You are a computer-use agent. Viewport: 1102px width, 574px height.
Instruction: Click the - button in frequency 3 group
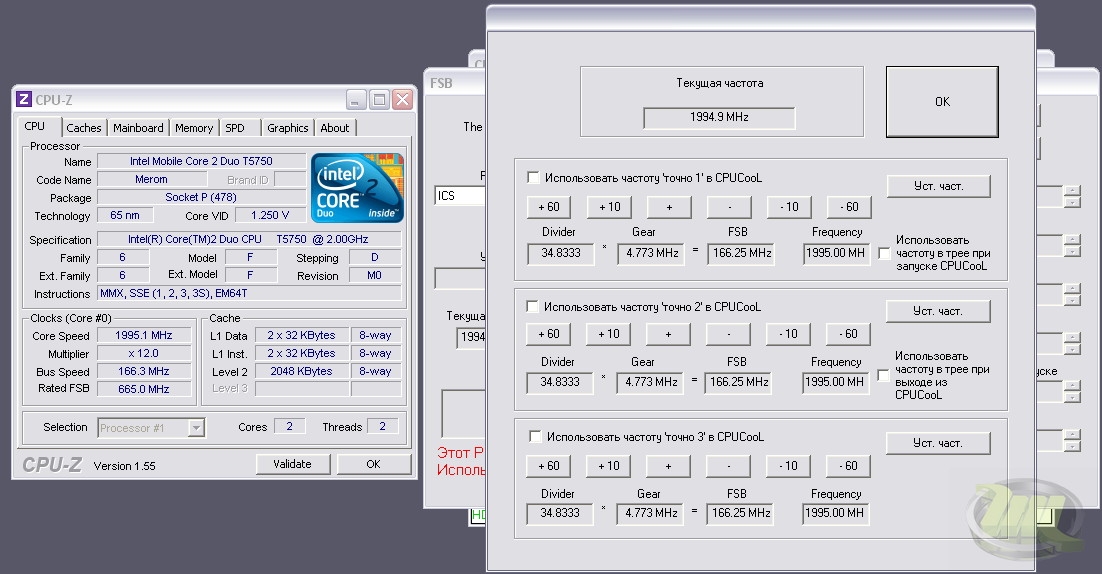click(728, 466)
